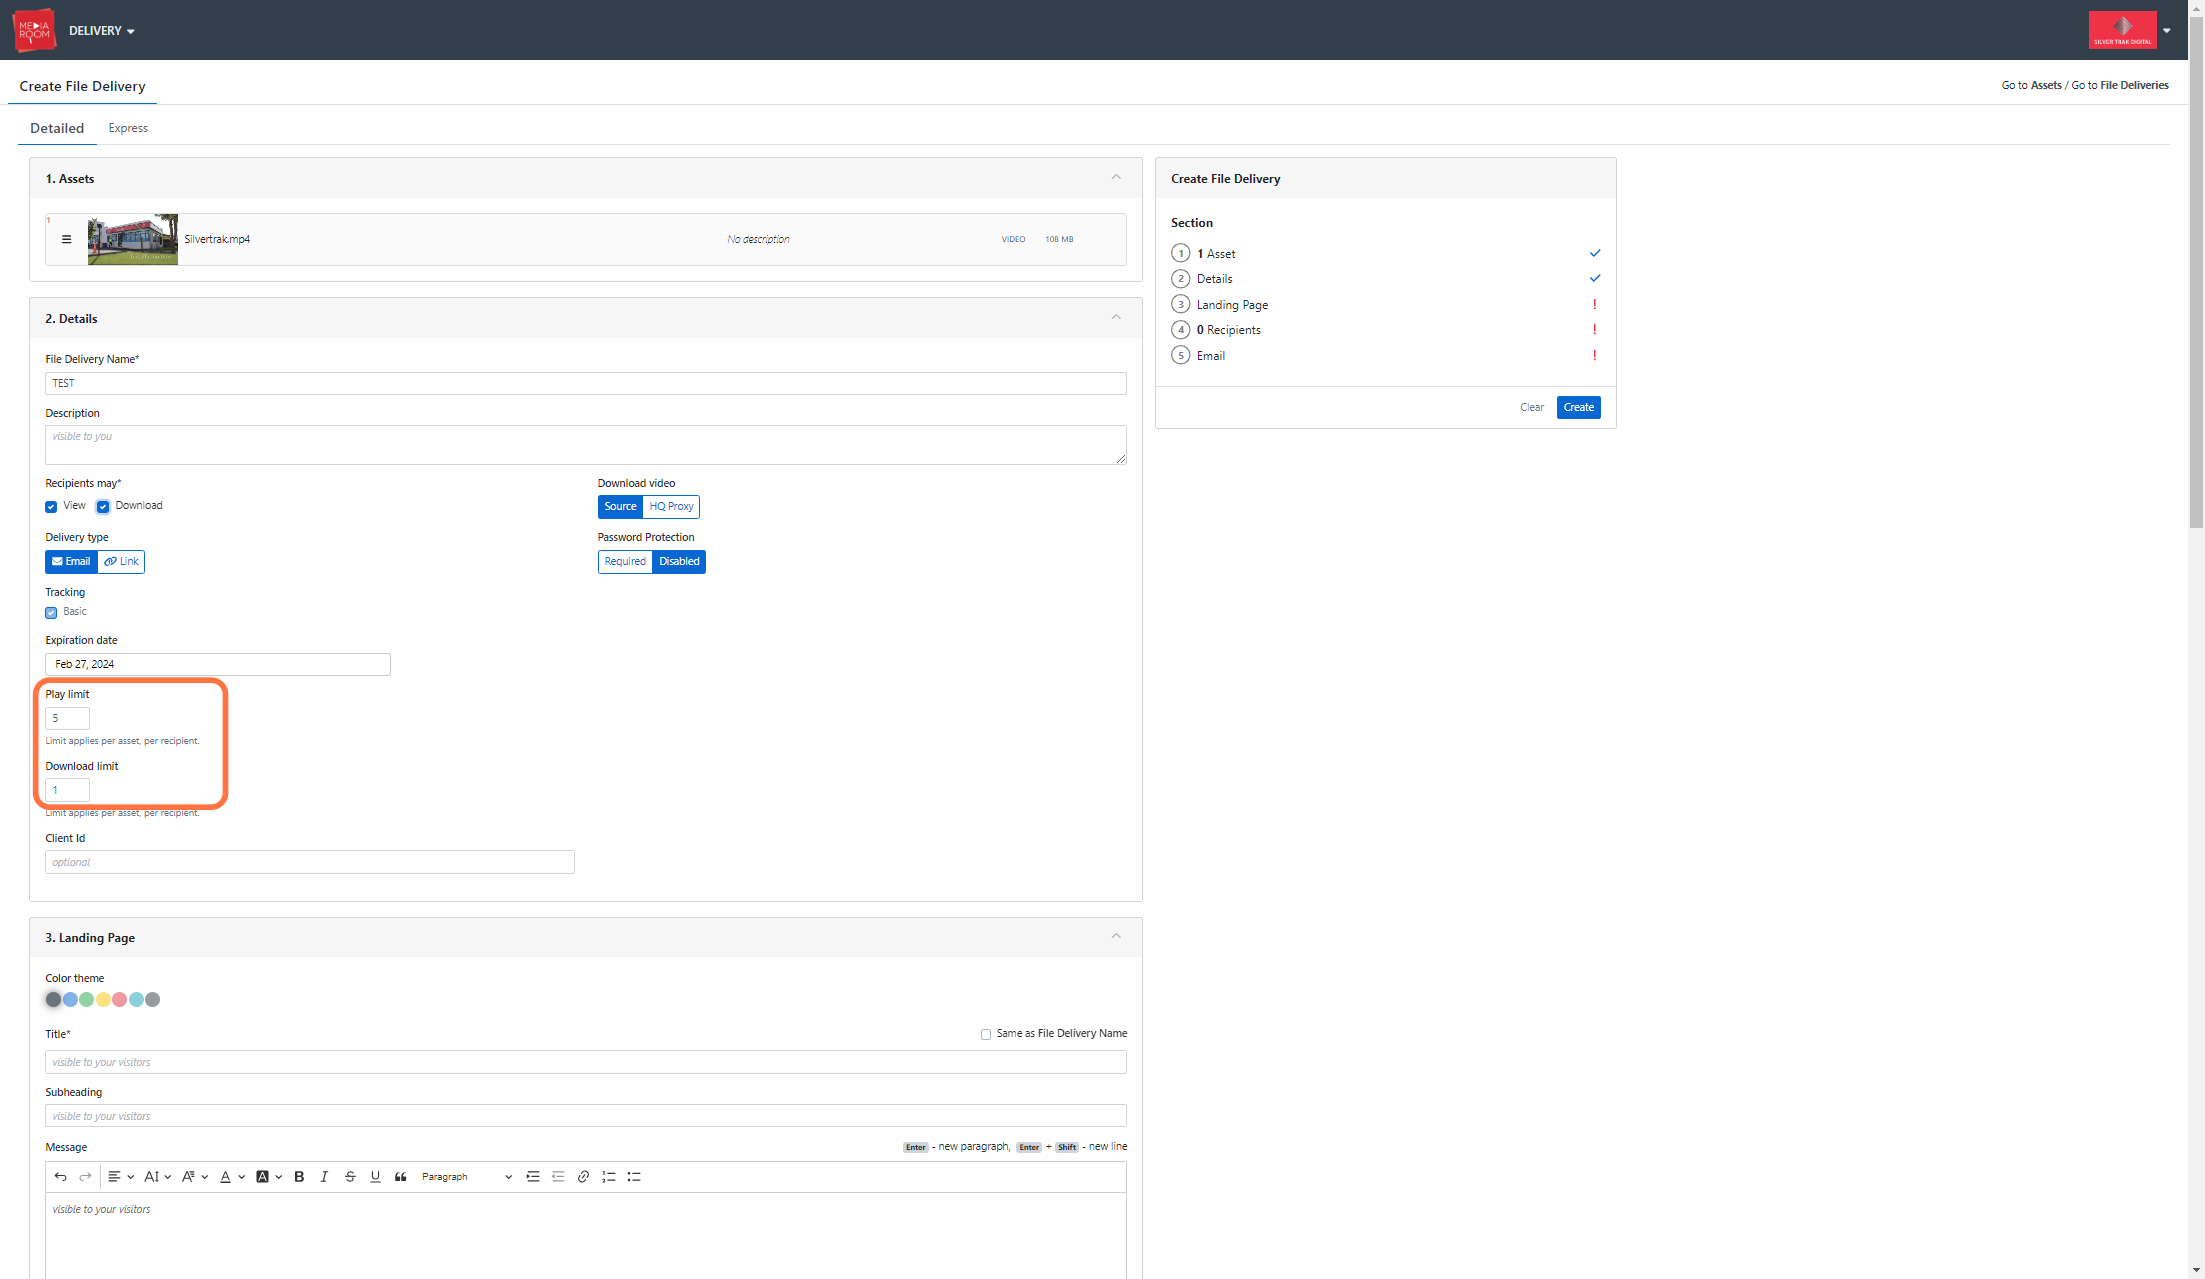This screenshot has height=1279, width=2205.
Task: Focus the Client Id field
Action: 310,863
